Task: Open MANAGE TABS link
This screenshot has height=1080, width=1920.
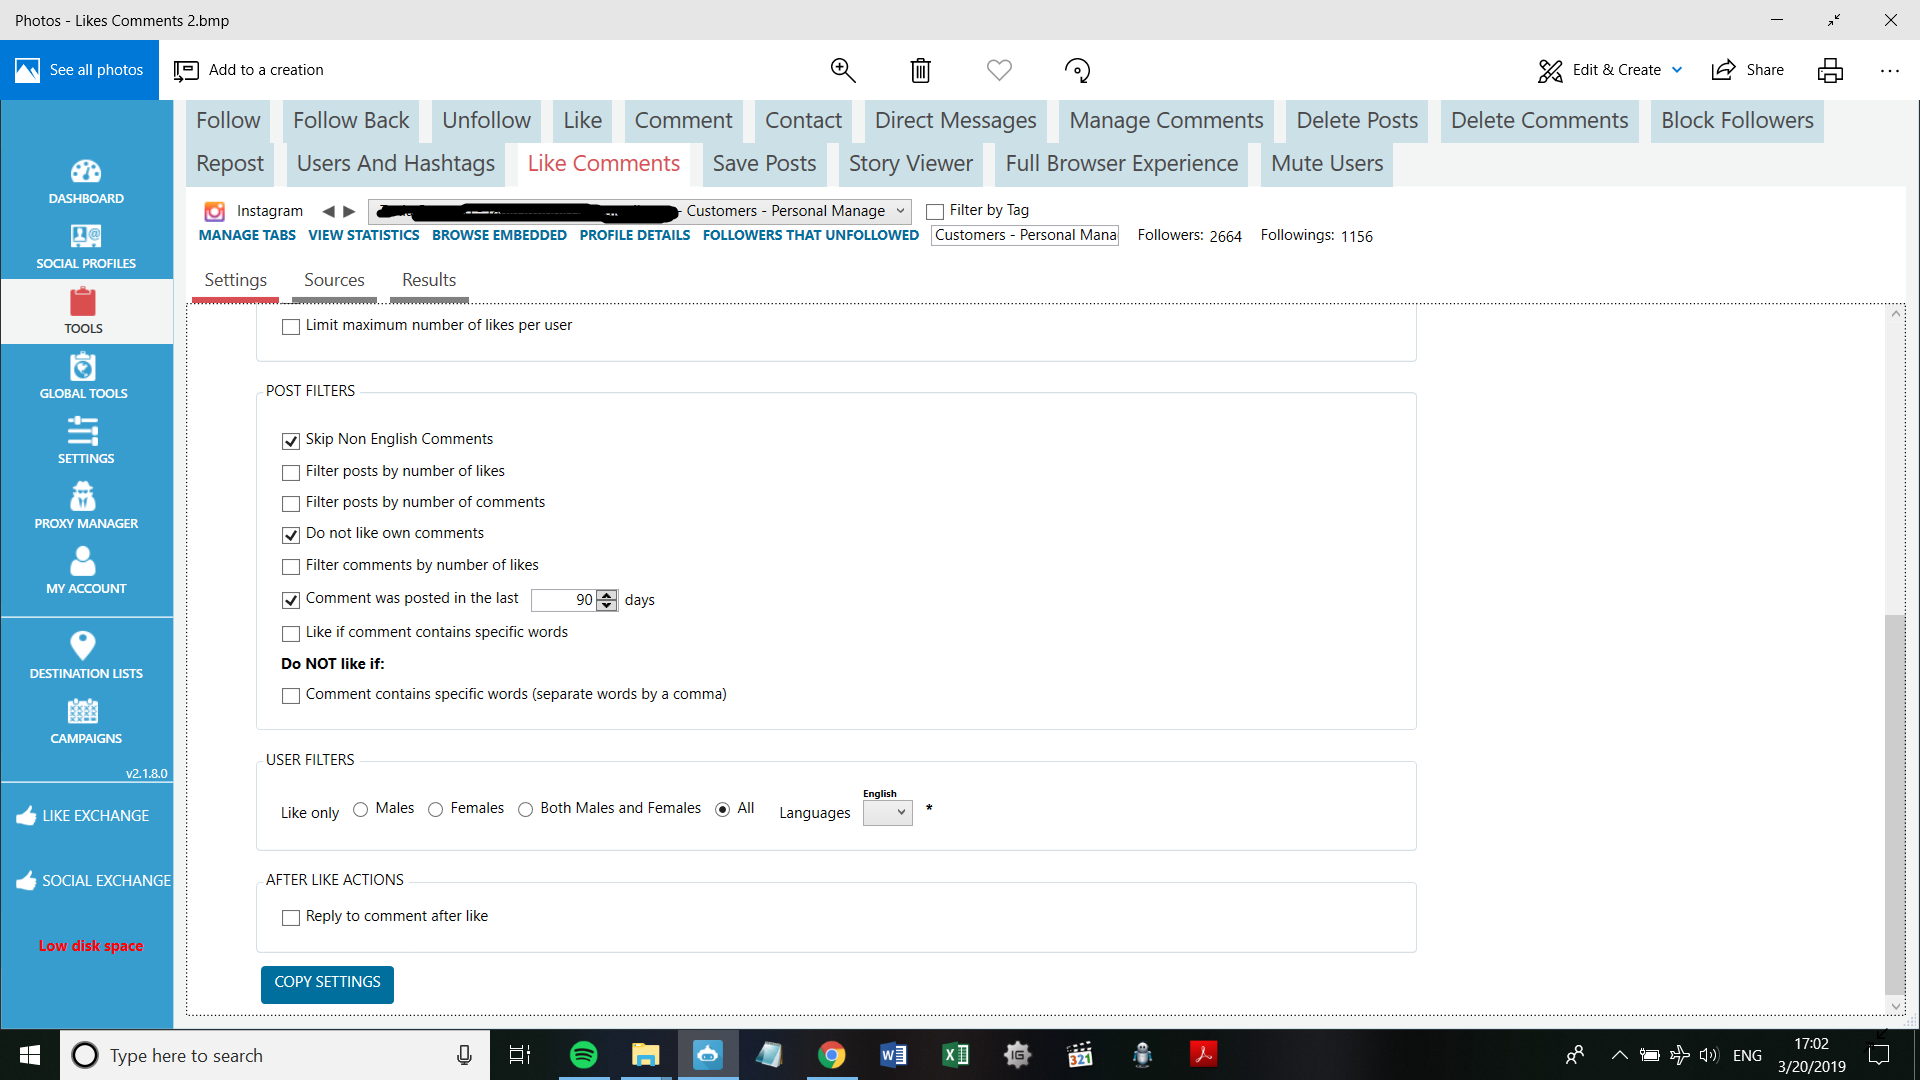Action: (247, 236)
